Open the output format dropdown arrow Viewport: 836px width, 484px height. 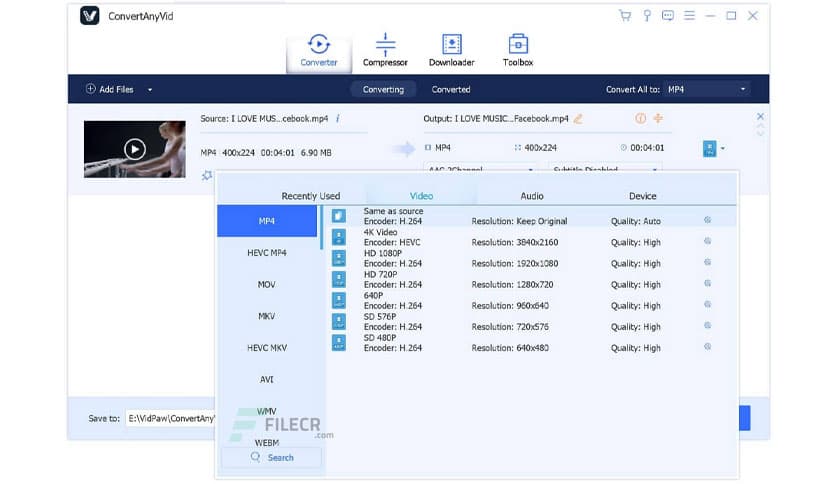[x=723, y=149]
